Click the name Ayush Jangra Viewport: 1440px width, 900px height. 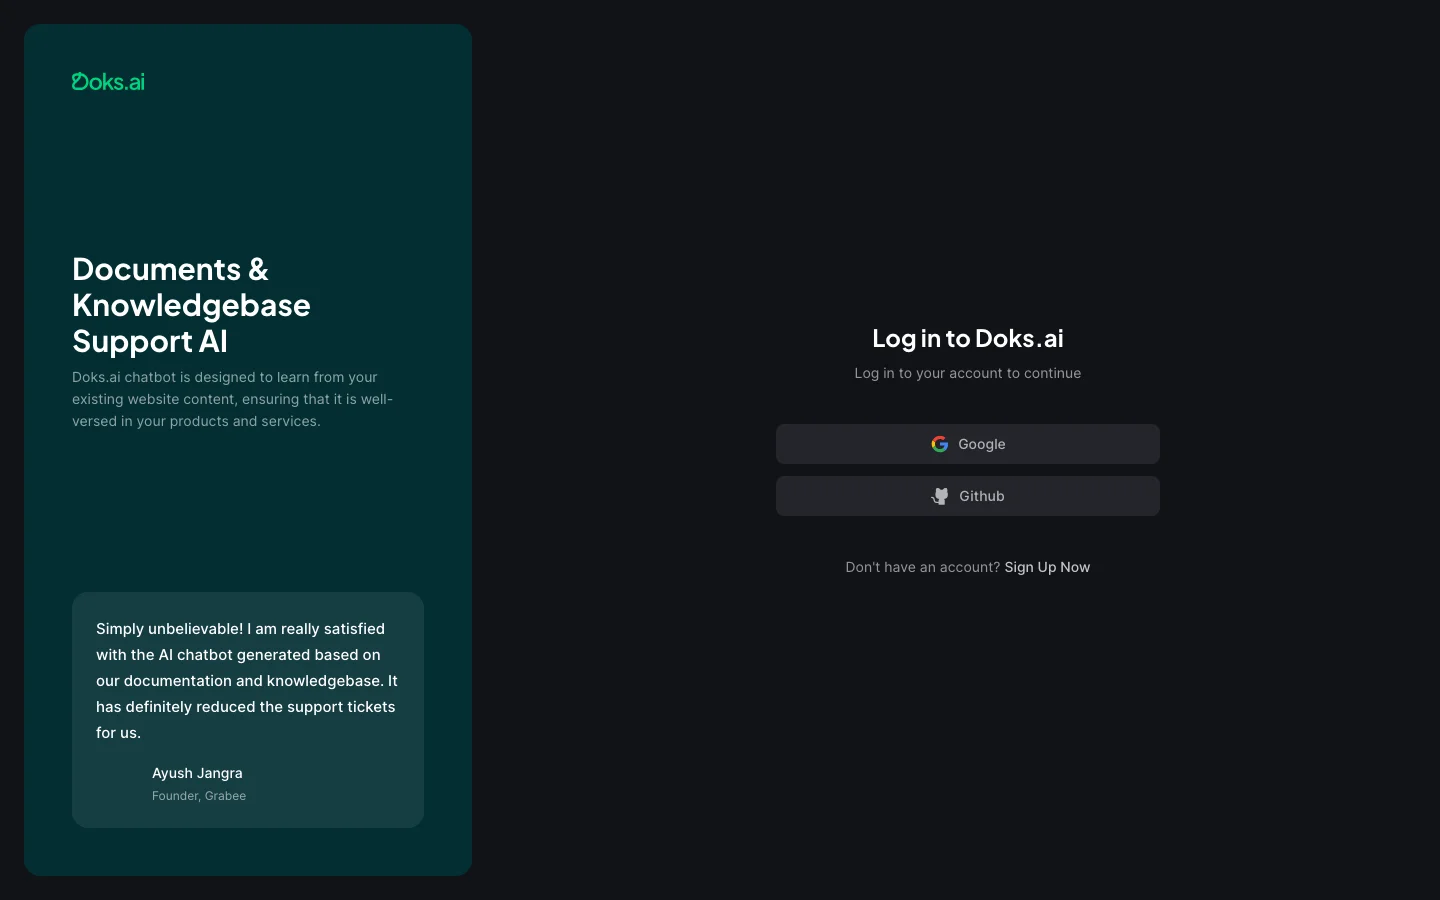197,773
